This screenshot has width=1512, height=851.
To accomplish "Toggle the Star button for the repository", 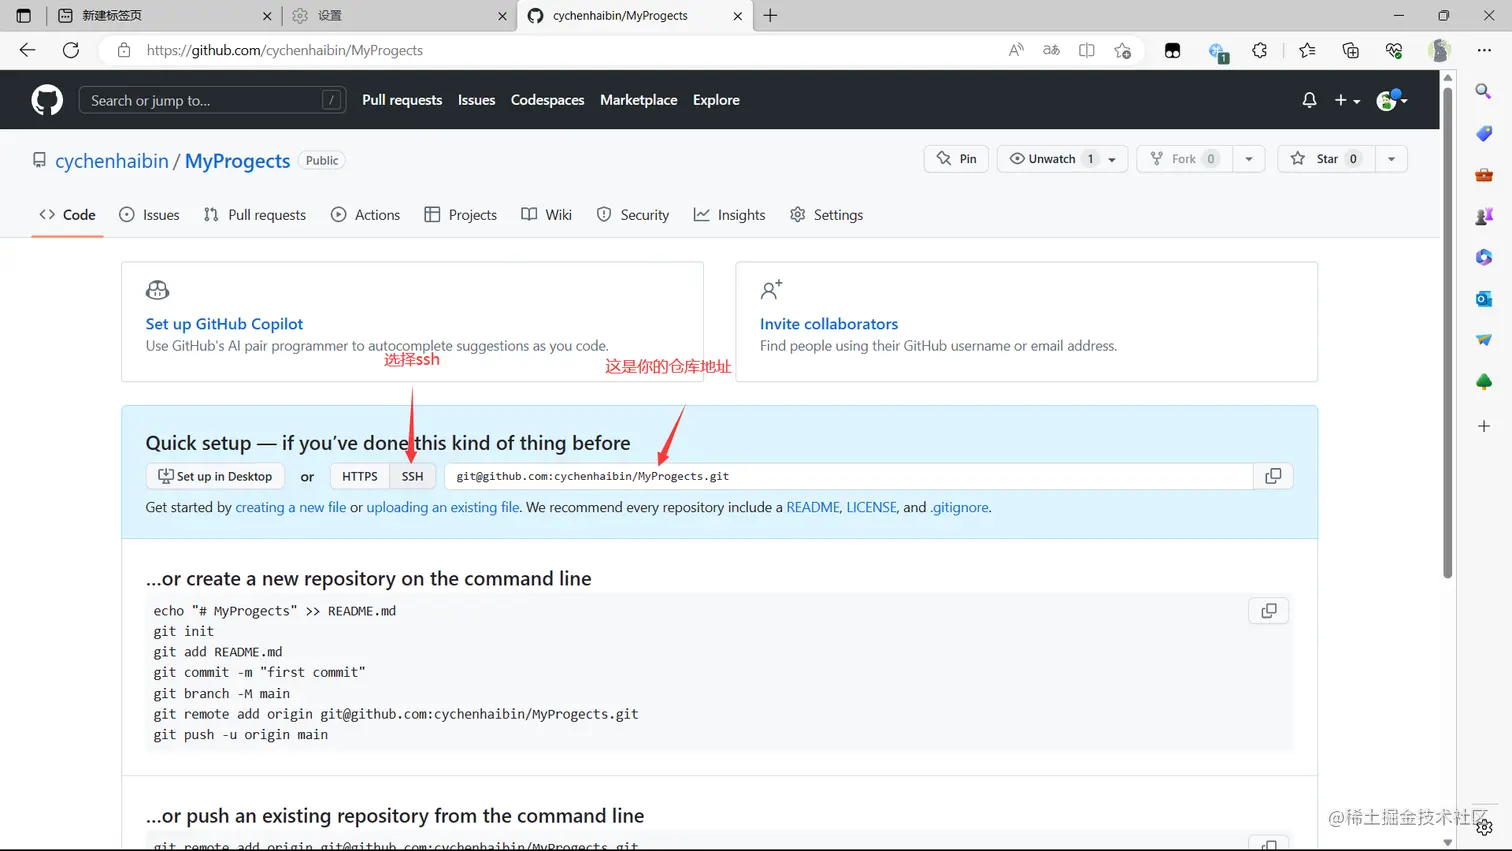I will [x=1326, y=159].
